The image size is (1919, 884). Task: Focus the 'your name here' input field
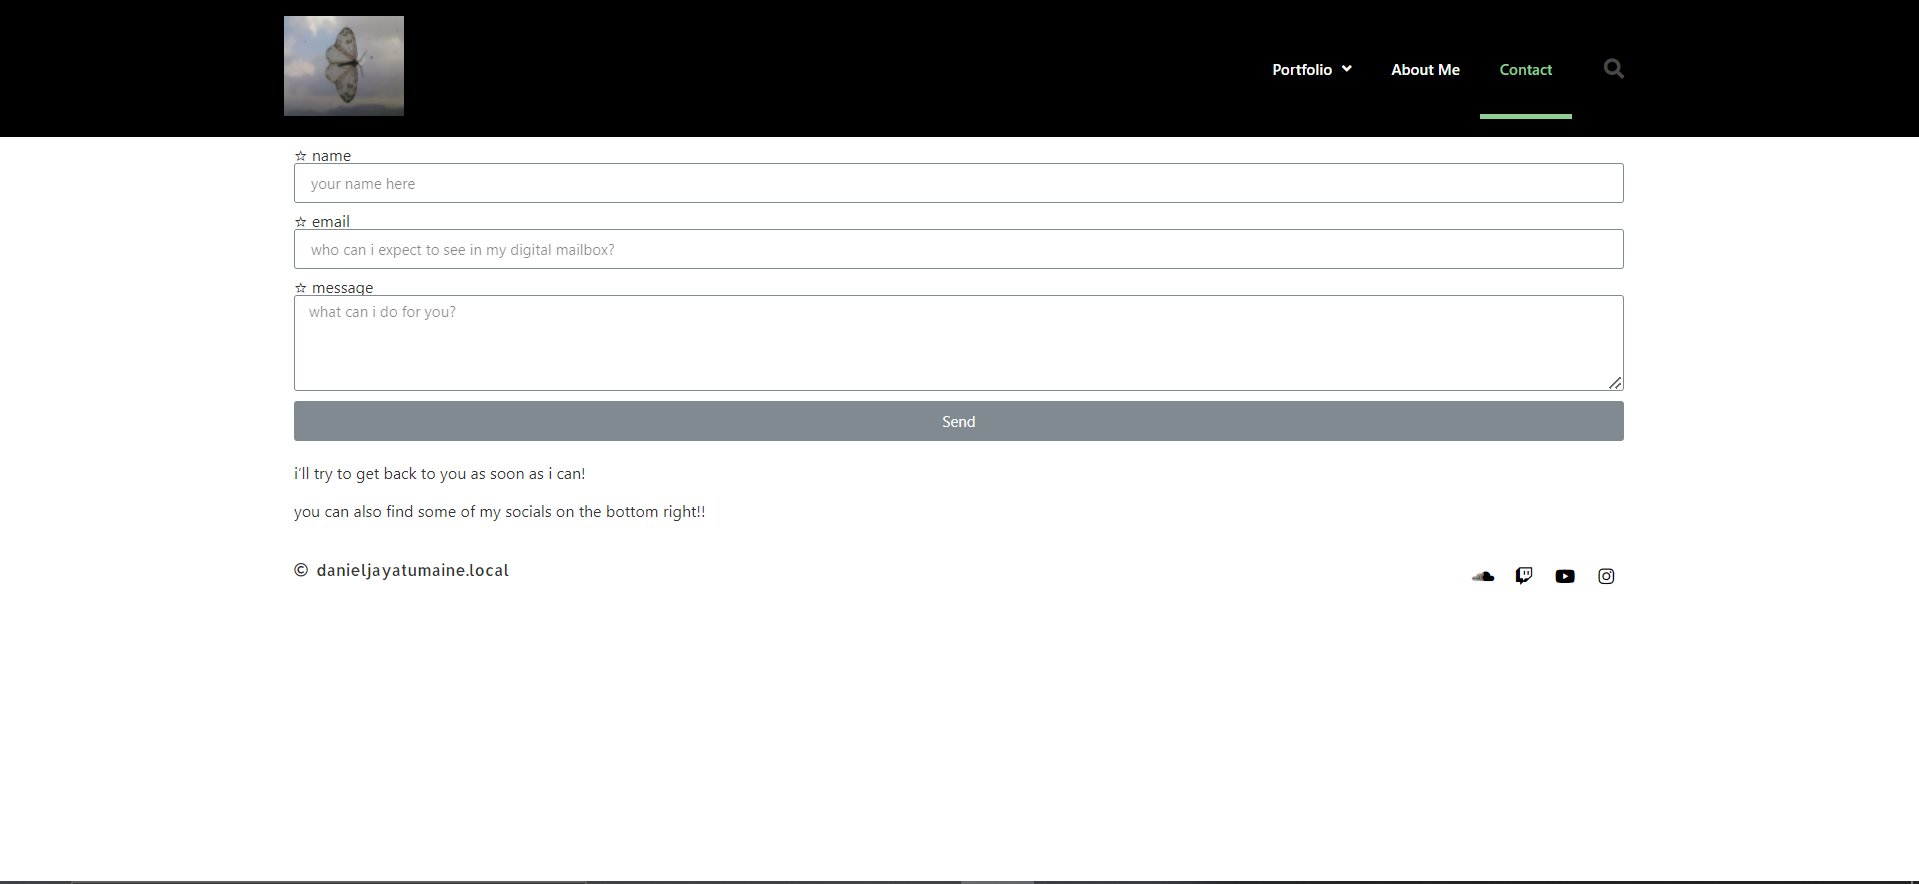958,184
